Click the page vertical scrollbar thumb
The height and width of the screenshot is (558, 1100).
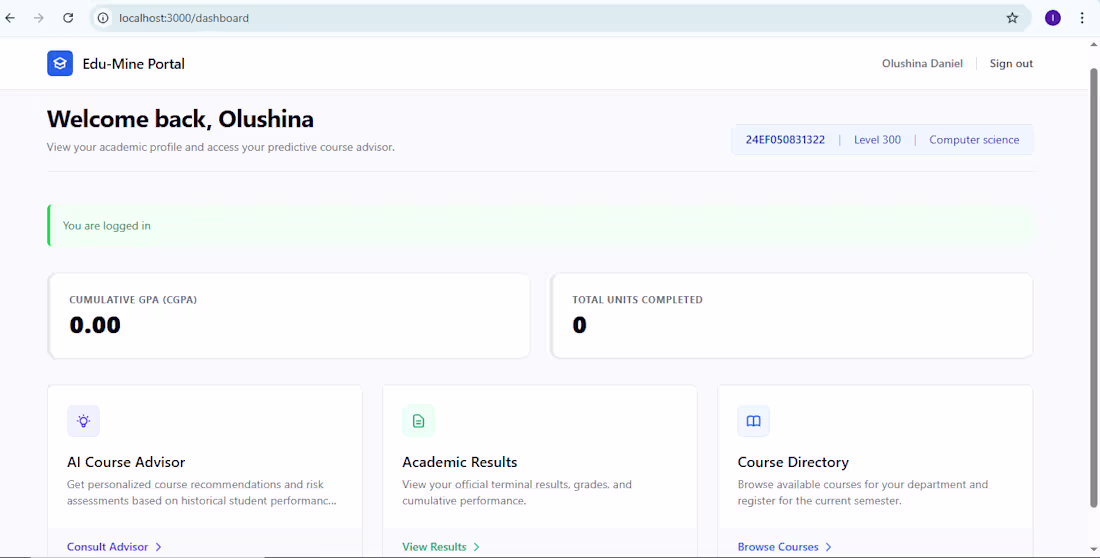[1093, 288]
